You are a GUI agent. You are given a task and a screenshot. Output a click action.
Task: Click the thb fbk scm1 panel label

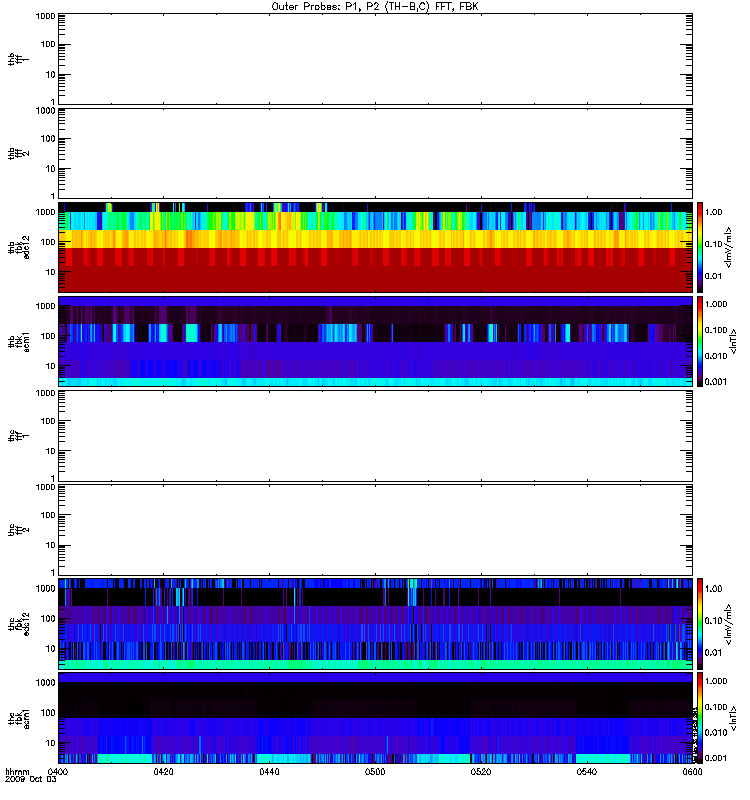point(18,342)
